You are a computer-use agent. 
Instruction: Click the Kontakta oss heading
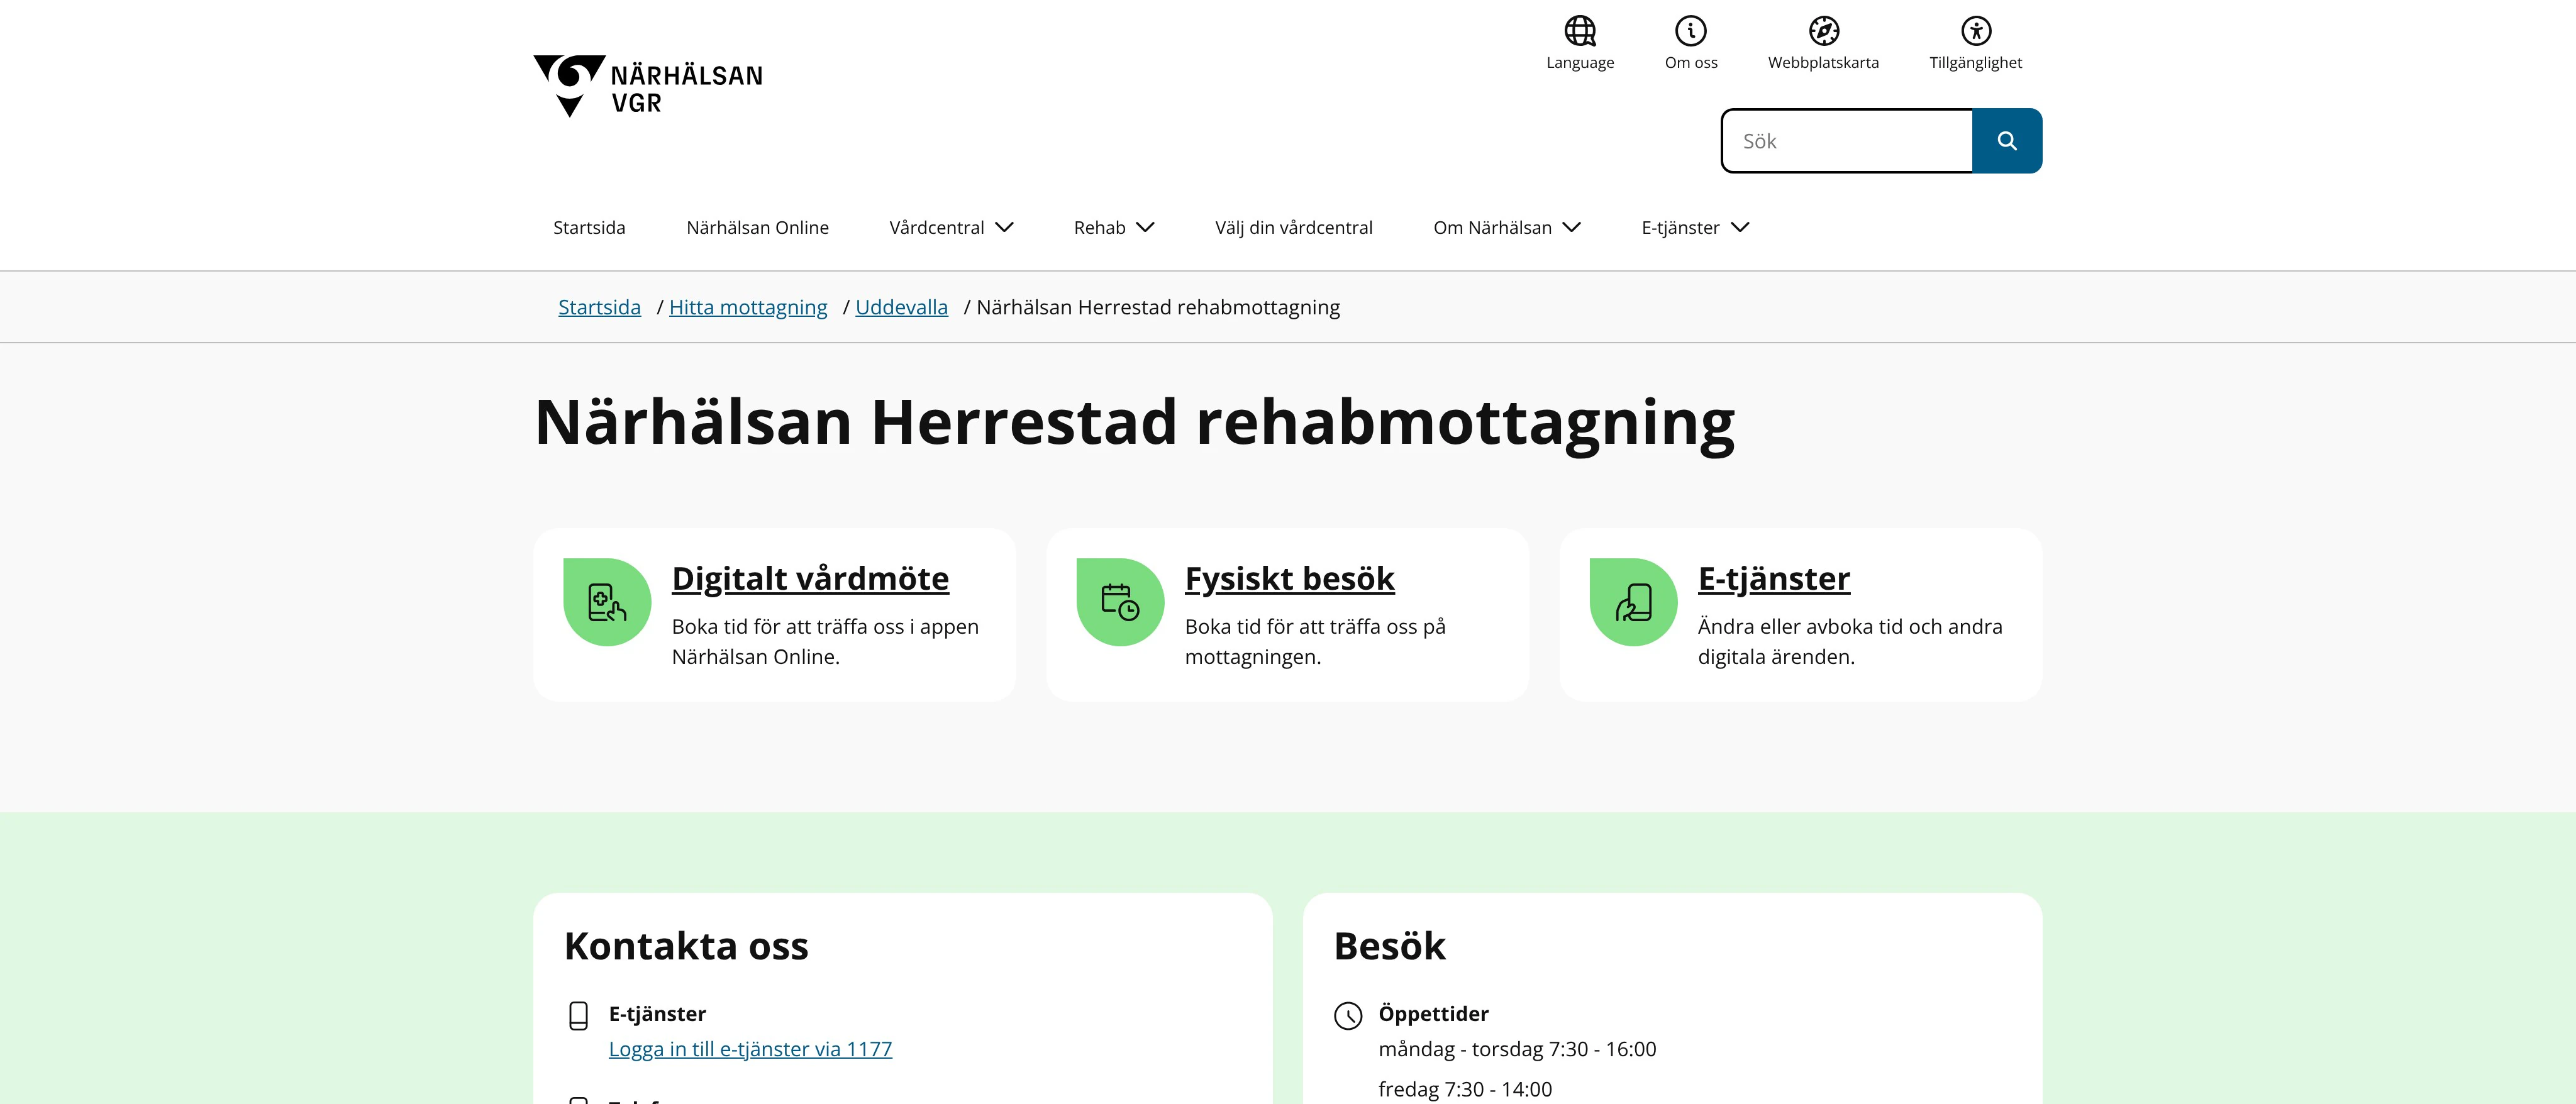click(686, 946)
